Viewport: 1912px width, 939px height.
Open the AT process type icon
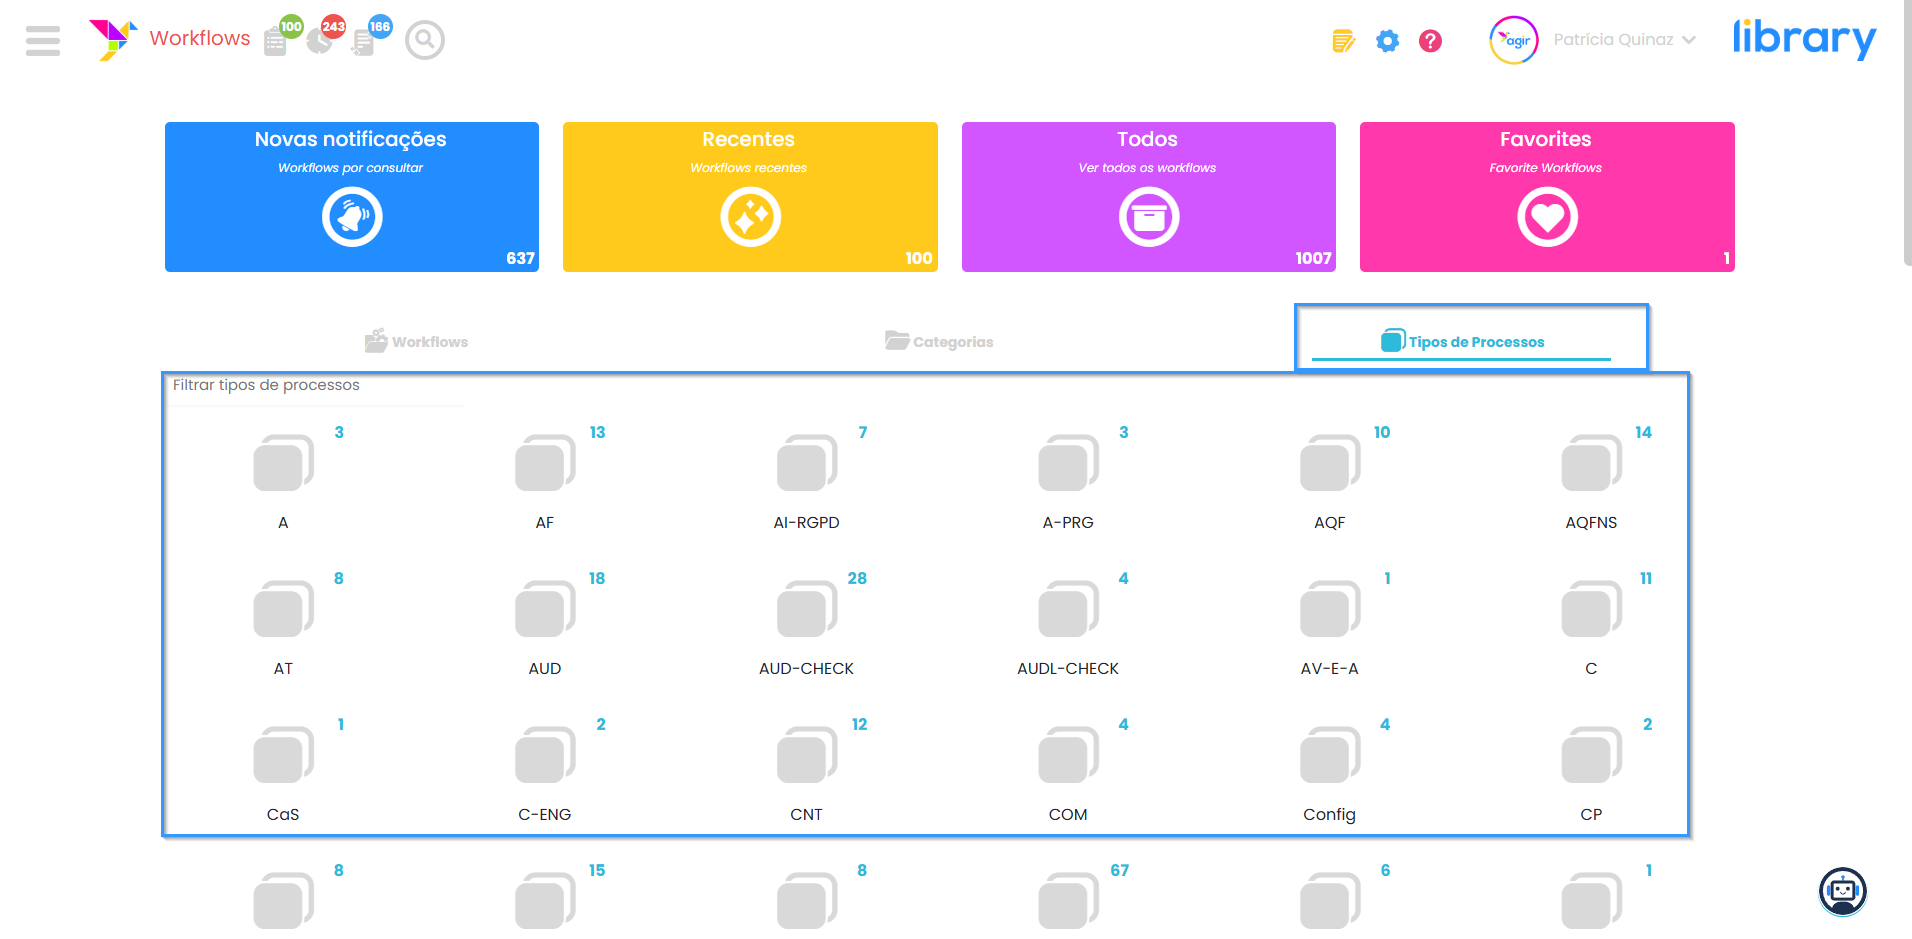(x=284, y=609)
